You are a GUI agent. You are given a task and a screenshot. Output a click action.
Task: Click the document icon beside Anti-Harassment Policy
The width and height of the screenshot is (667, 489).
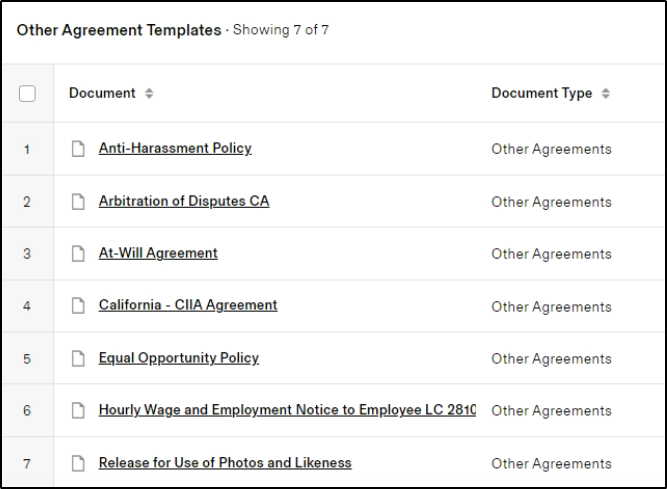78,149
